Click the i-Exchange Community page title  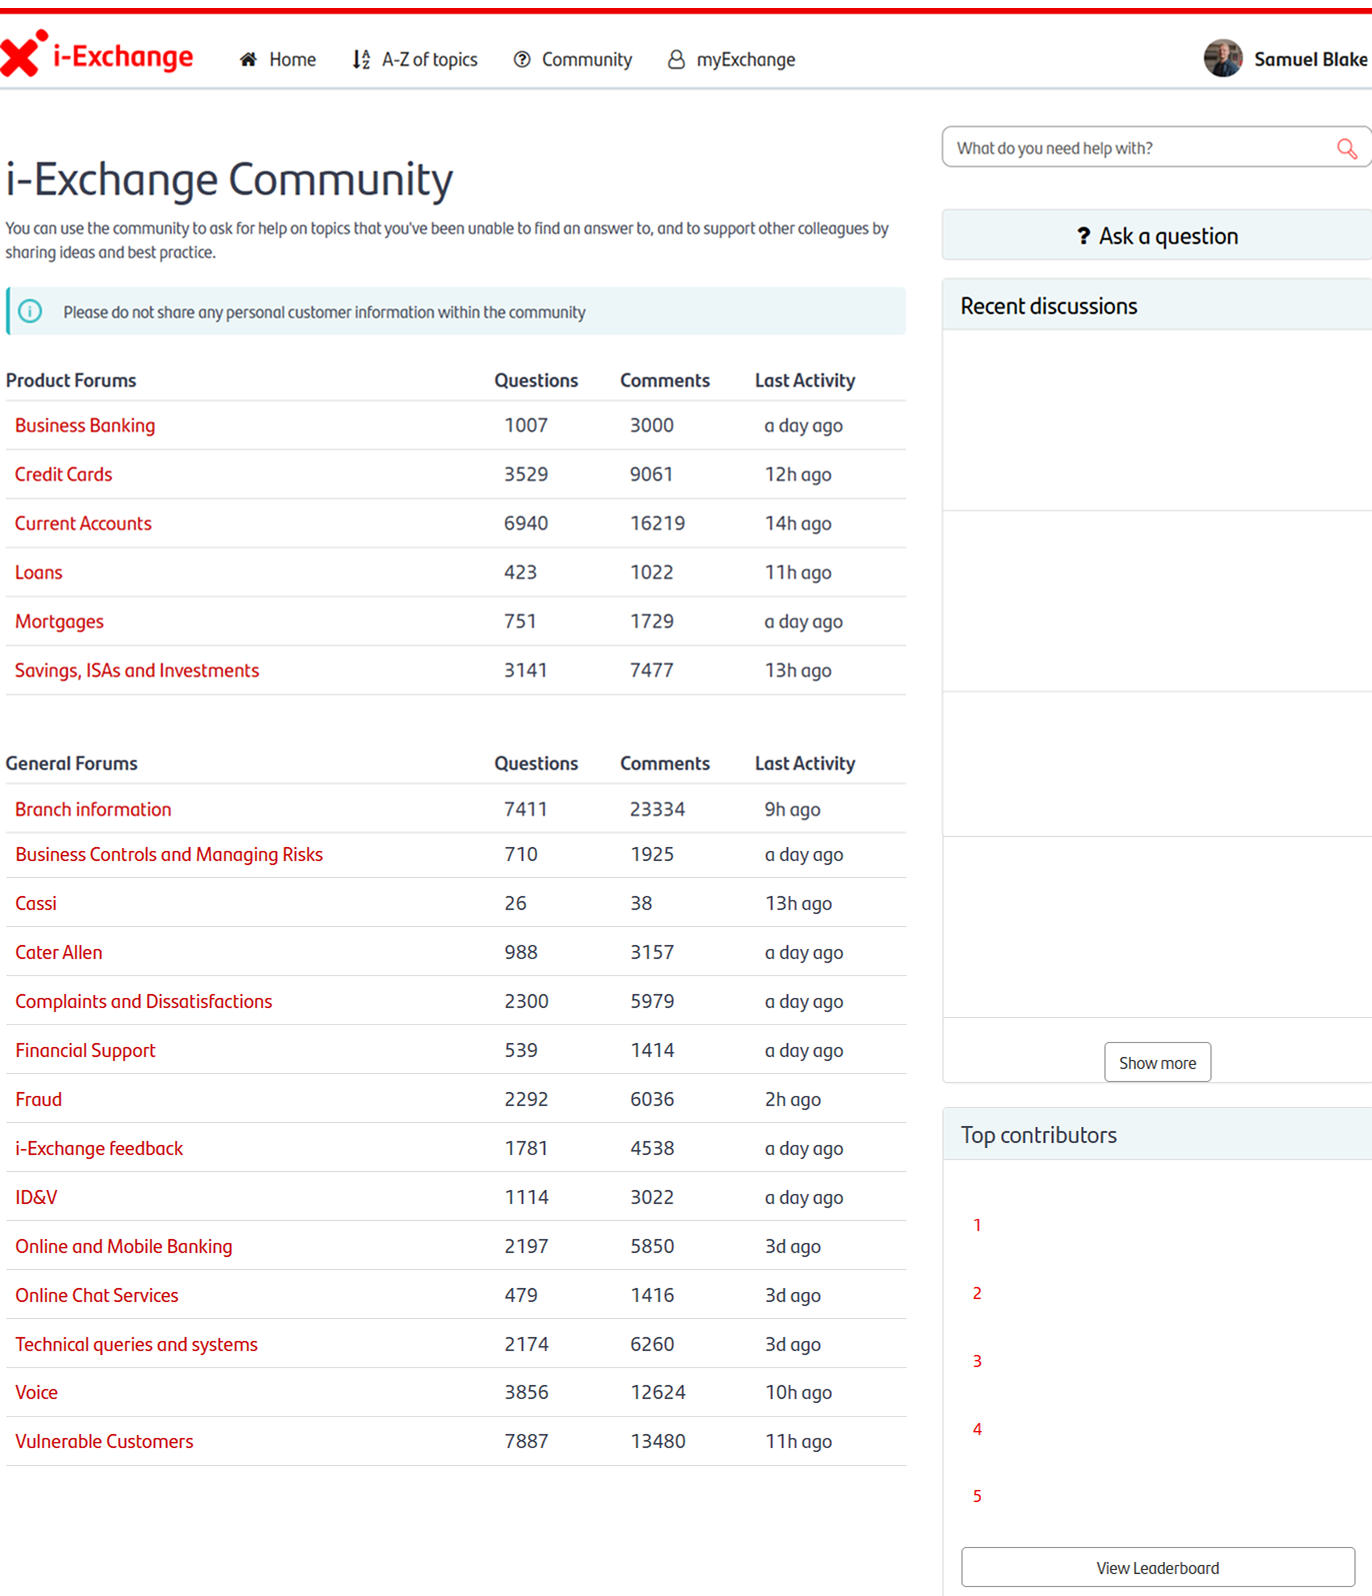(x=230, y=181)
